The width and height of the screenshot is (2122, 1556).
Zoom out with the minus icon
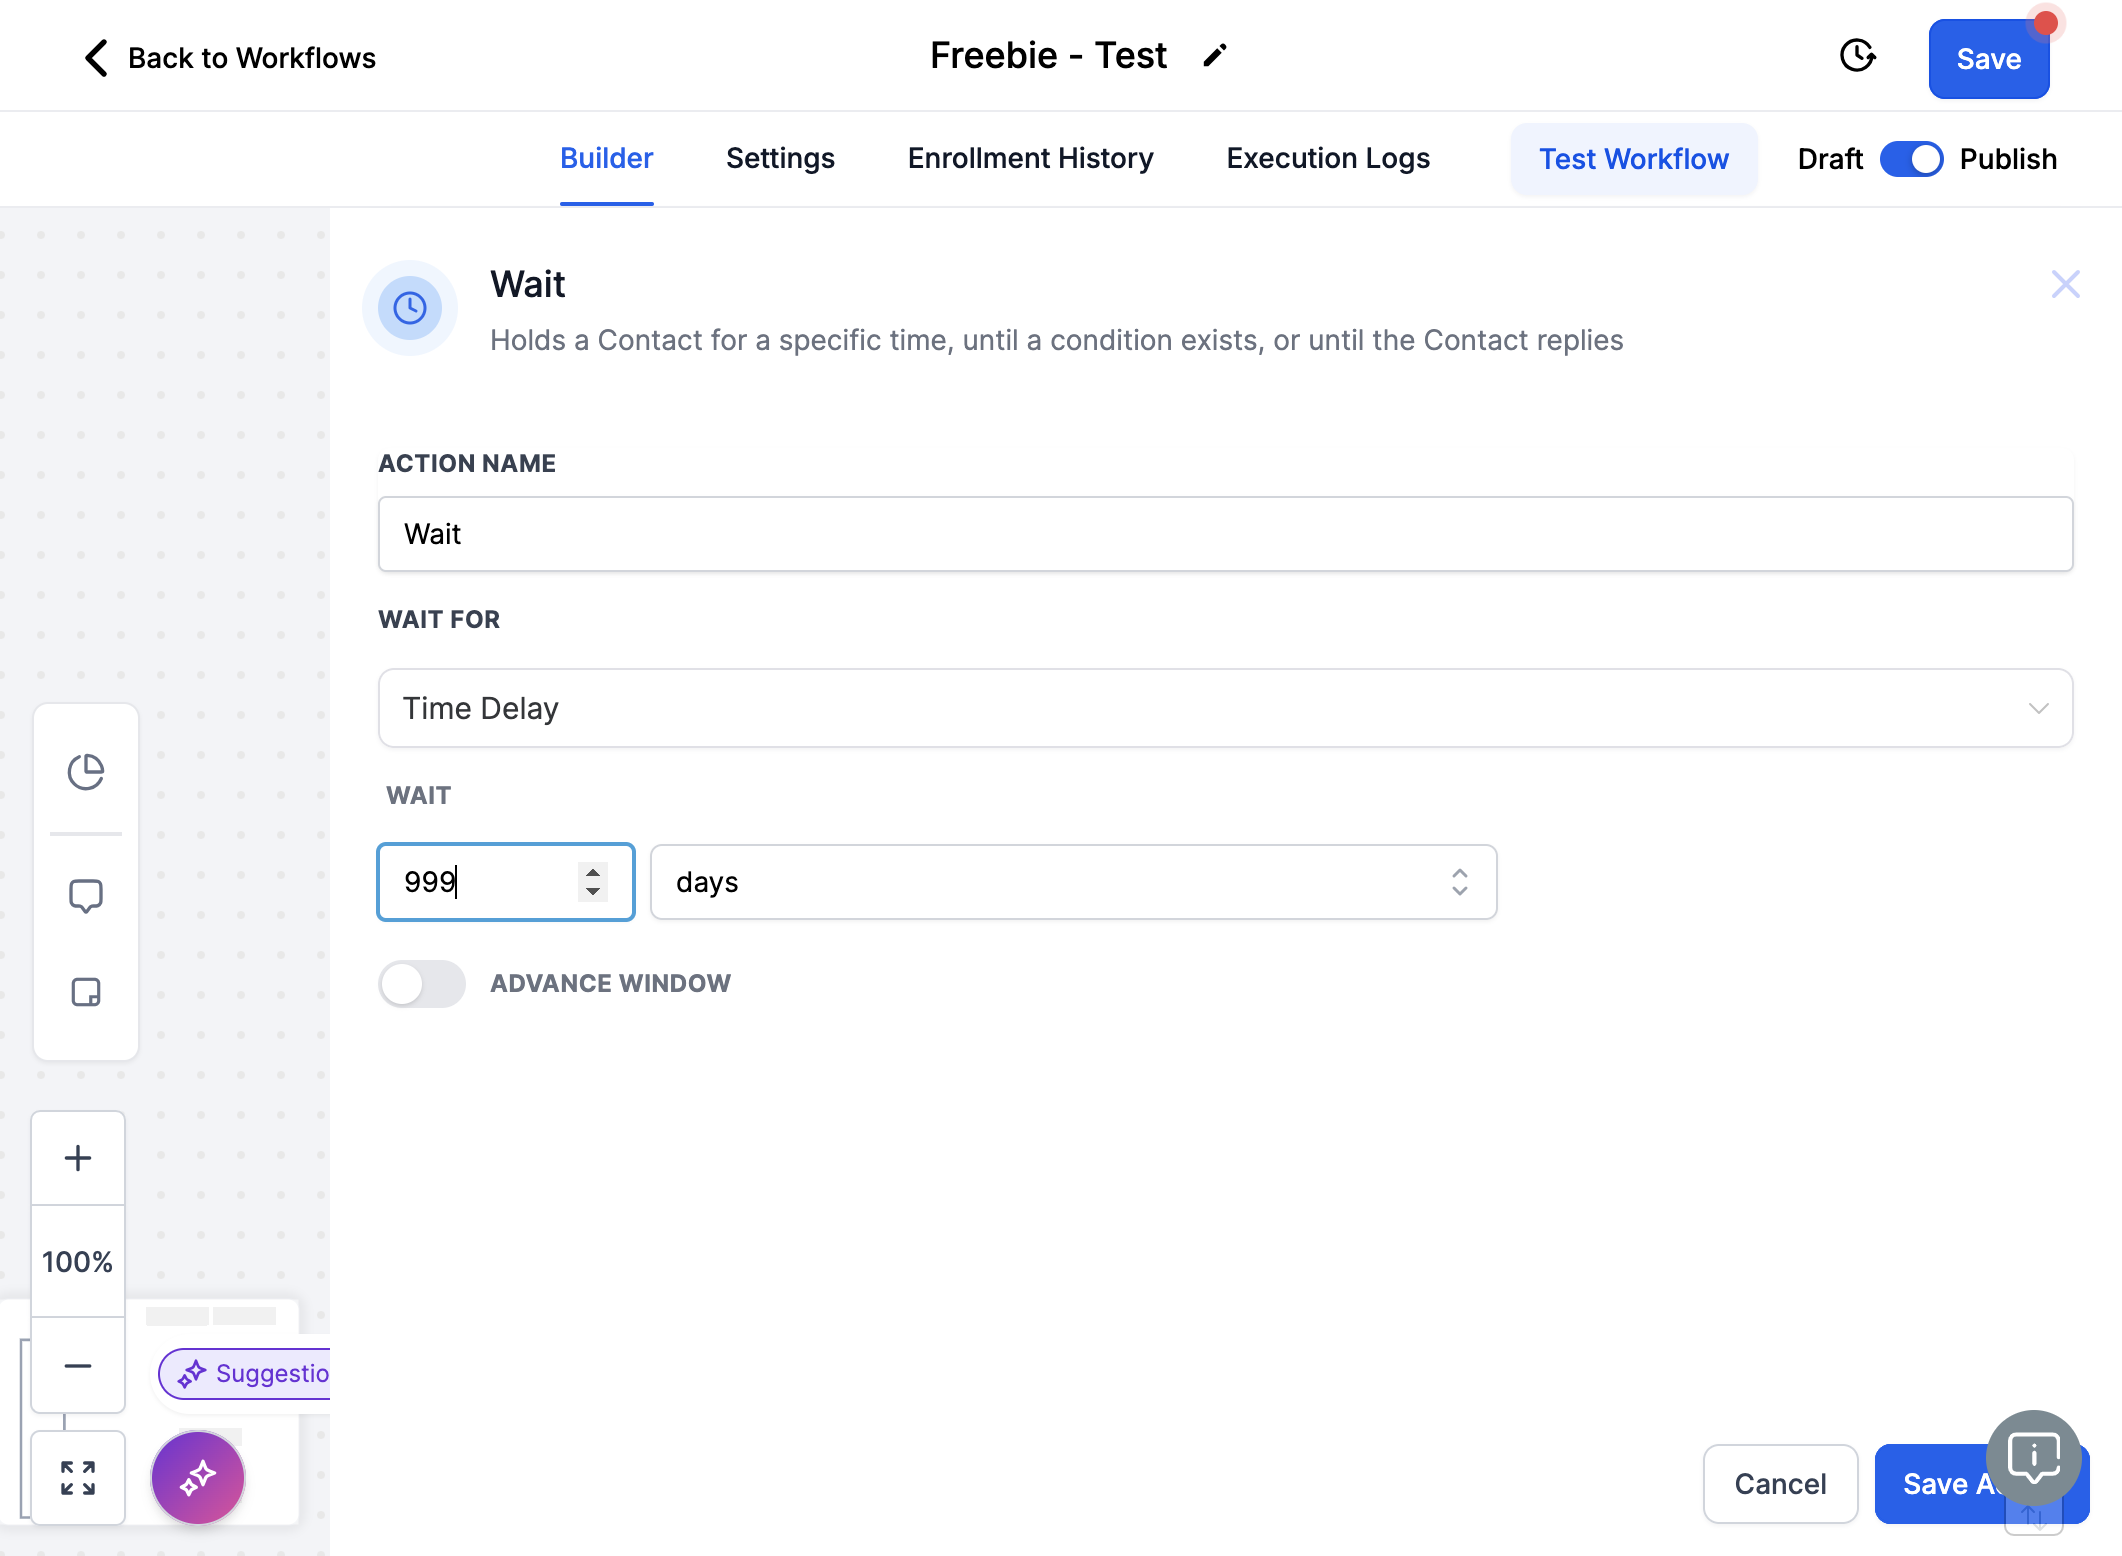78,1366
